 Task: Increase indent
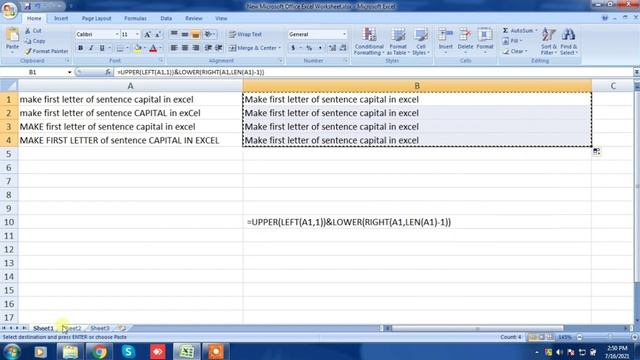tap(219, 48)
